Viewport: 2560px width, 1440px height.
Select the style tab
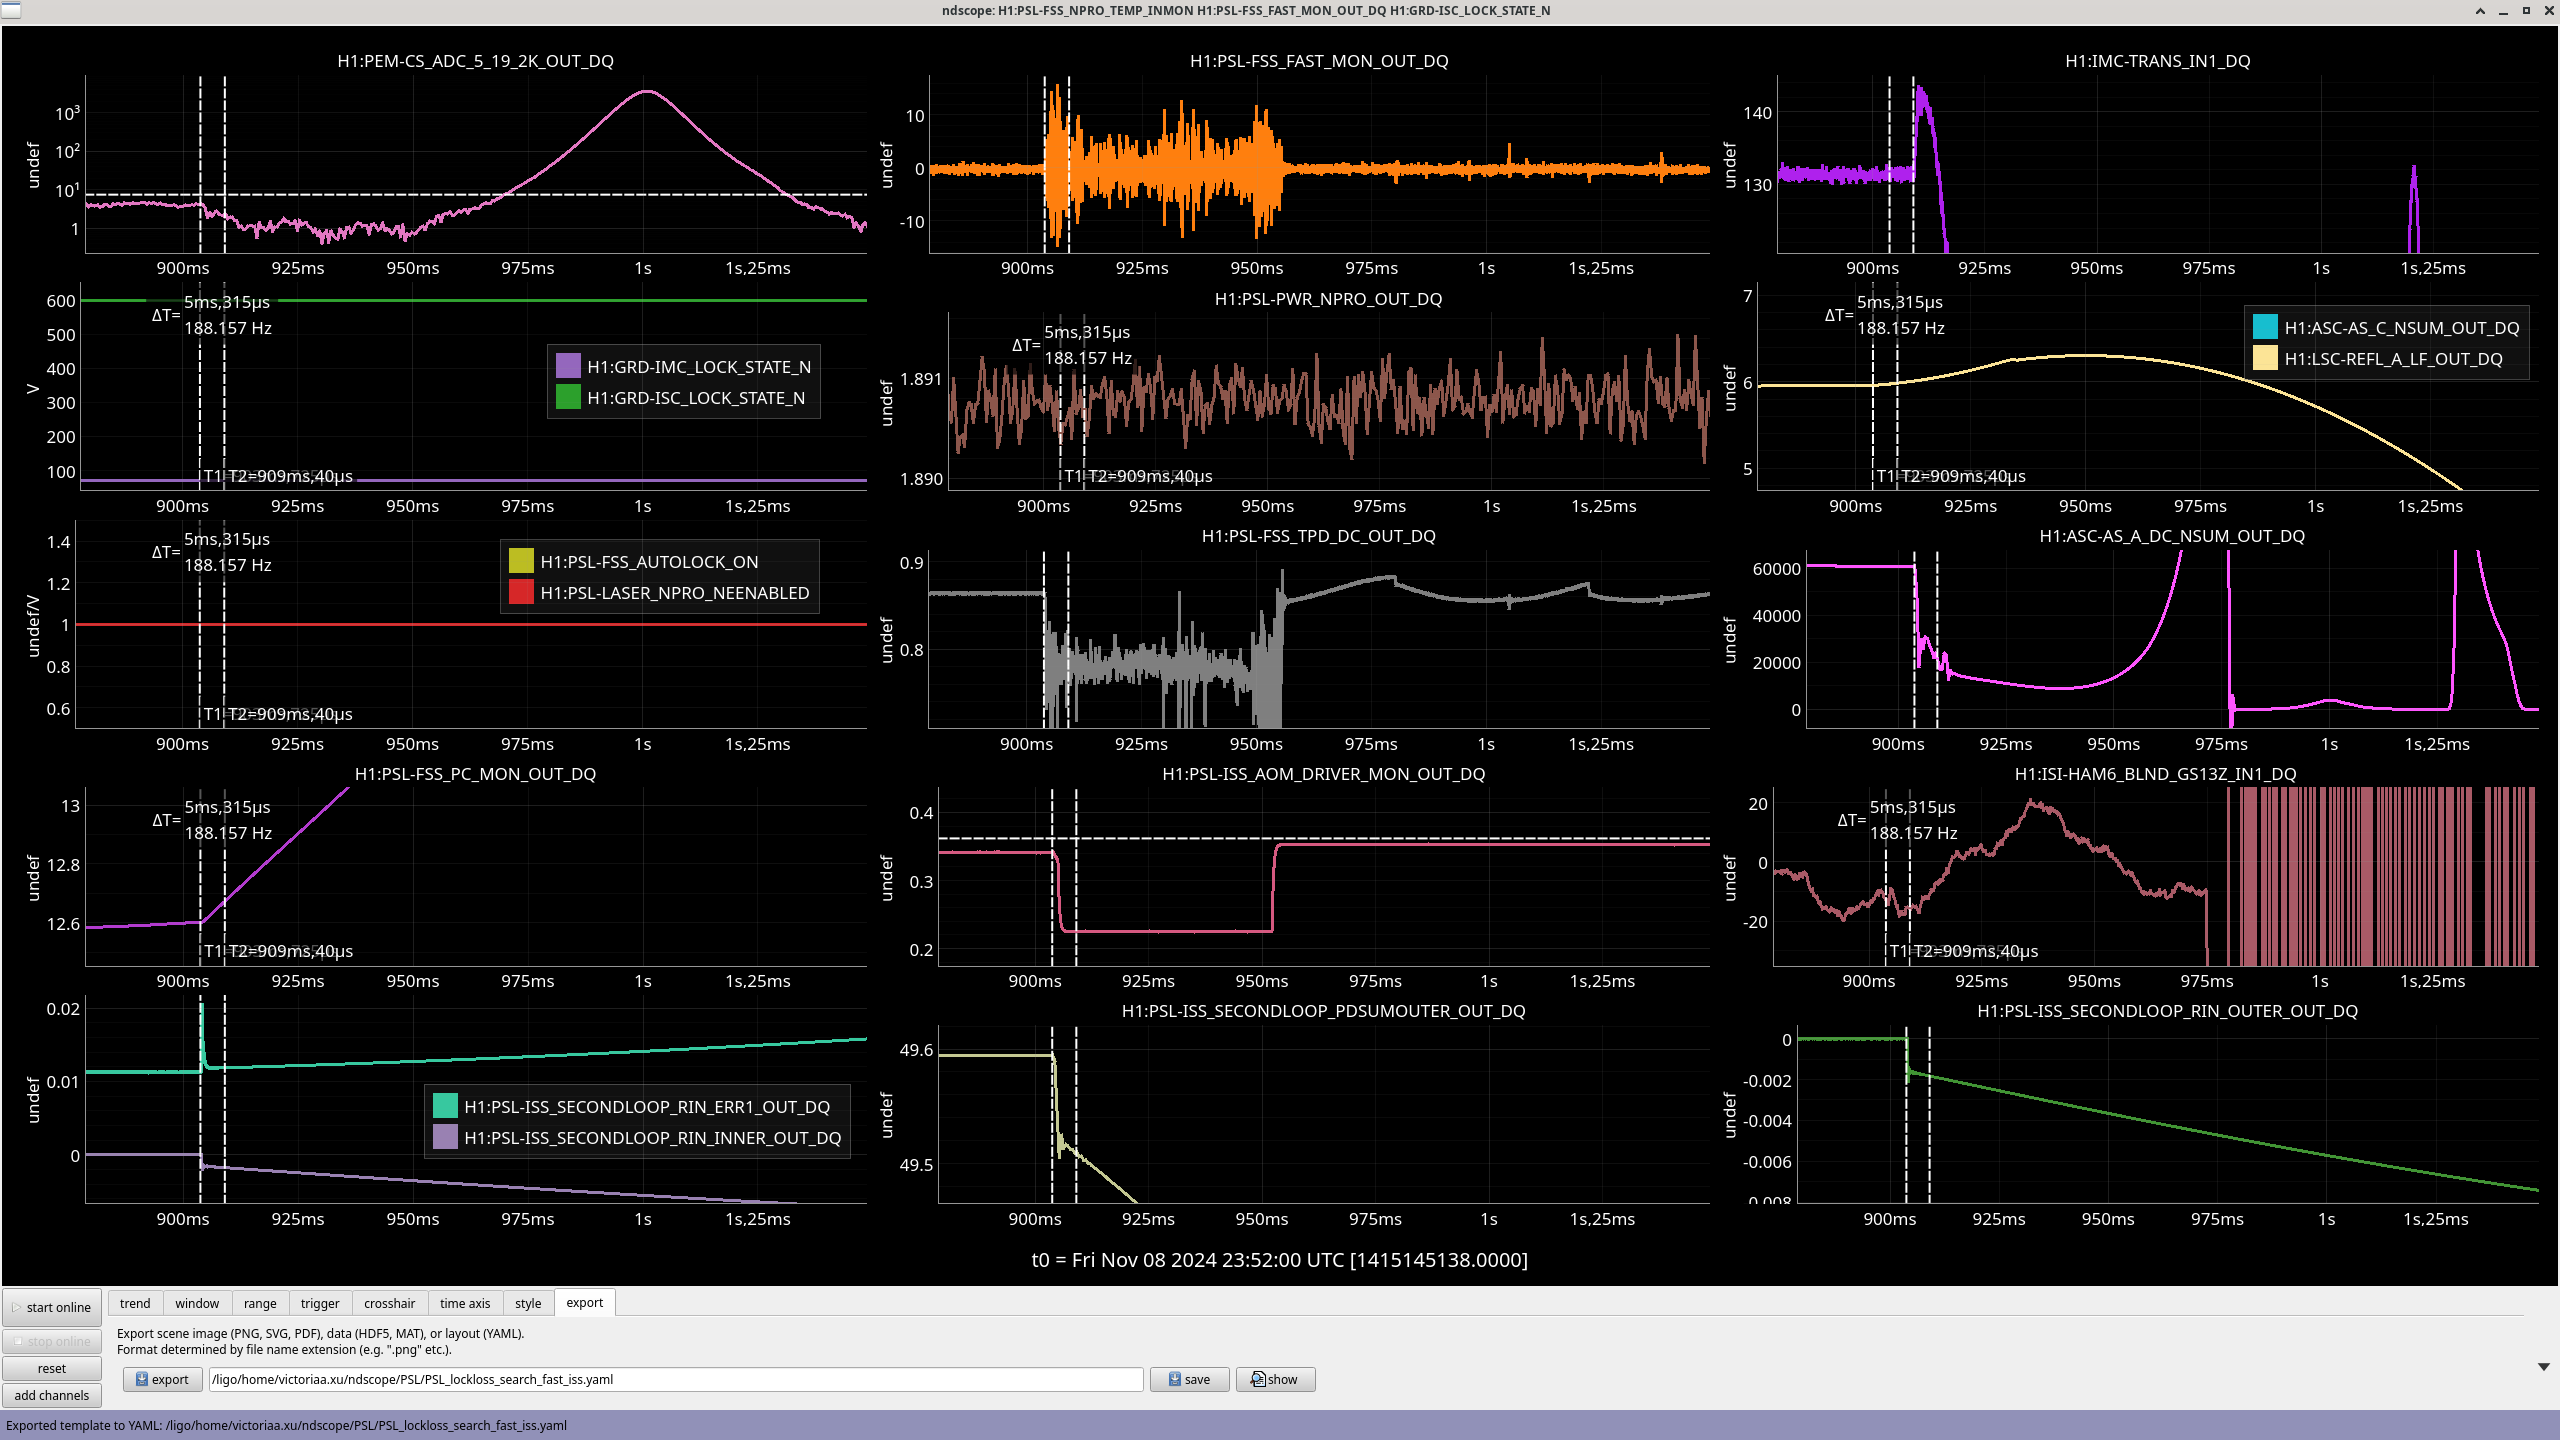[x=528, y=1303]
